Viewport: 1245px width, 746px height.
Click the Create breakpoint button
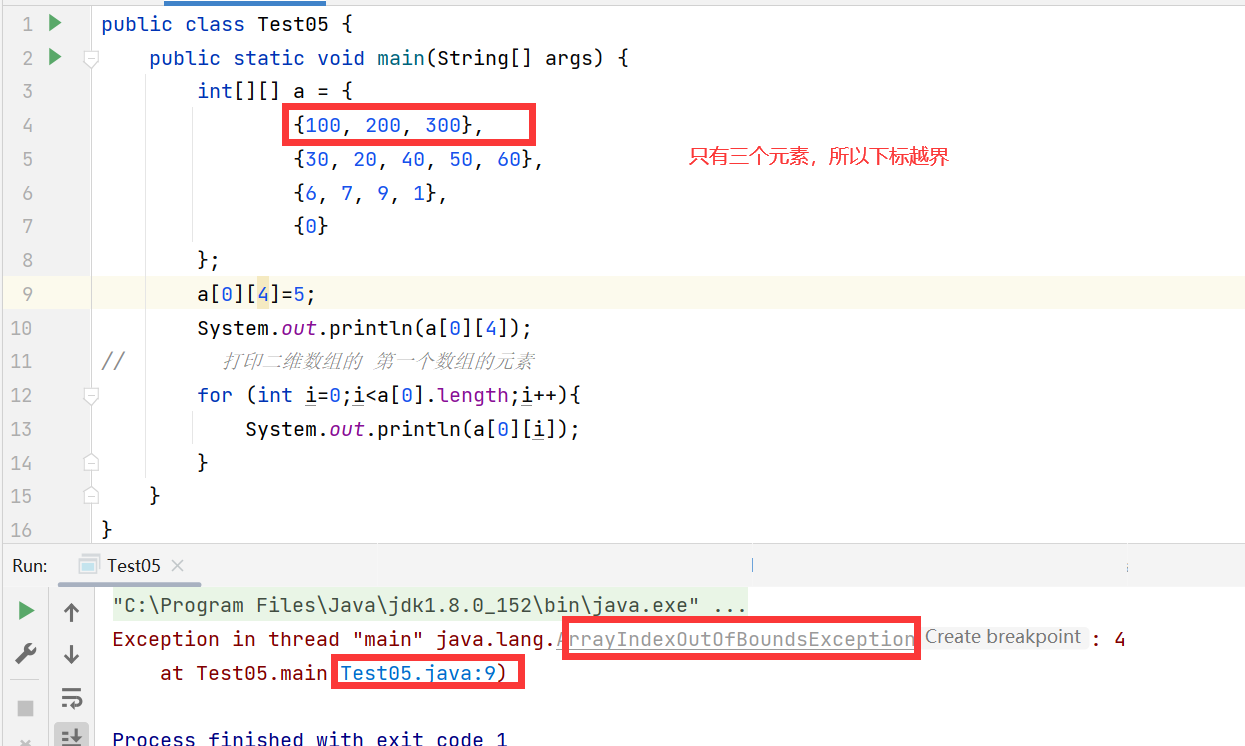(1002, 637)
